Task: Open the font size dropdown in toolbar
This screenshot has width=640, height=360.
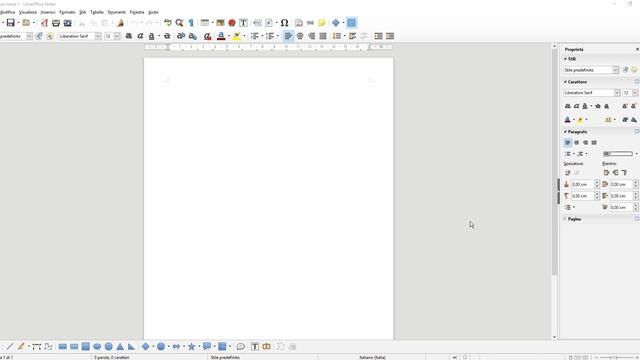Action: [x=117, y=36]
